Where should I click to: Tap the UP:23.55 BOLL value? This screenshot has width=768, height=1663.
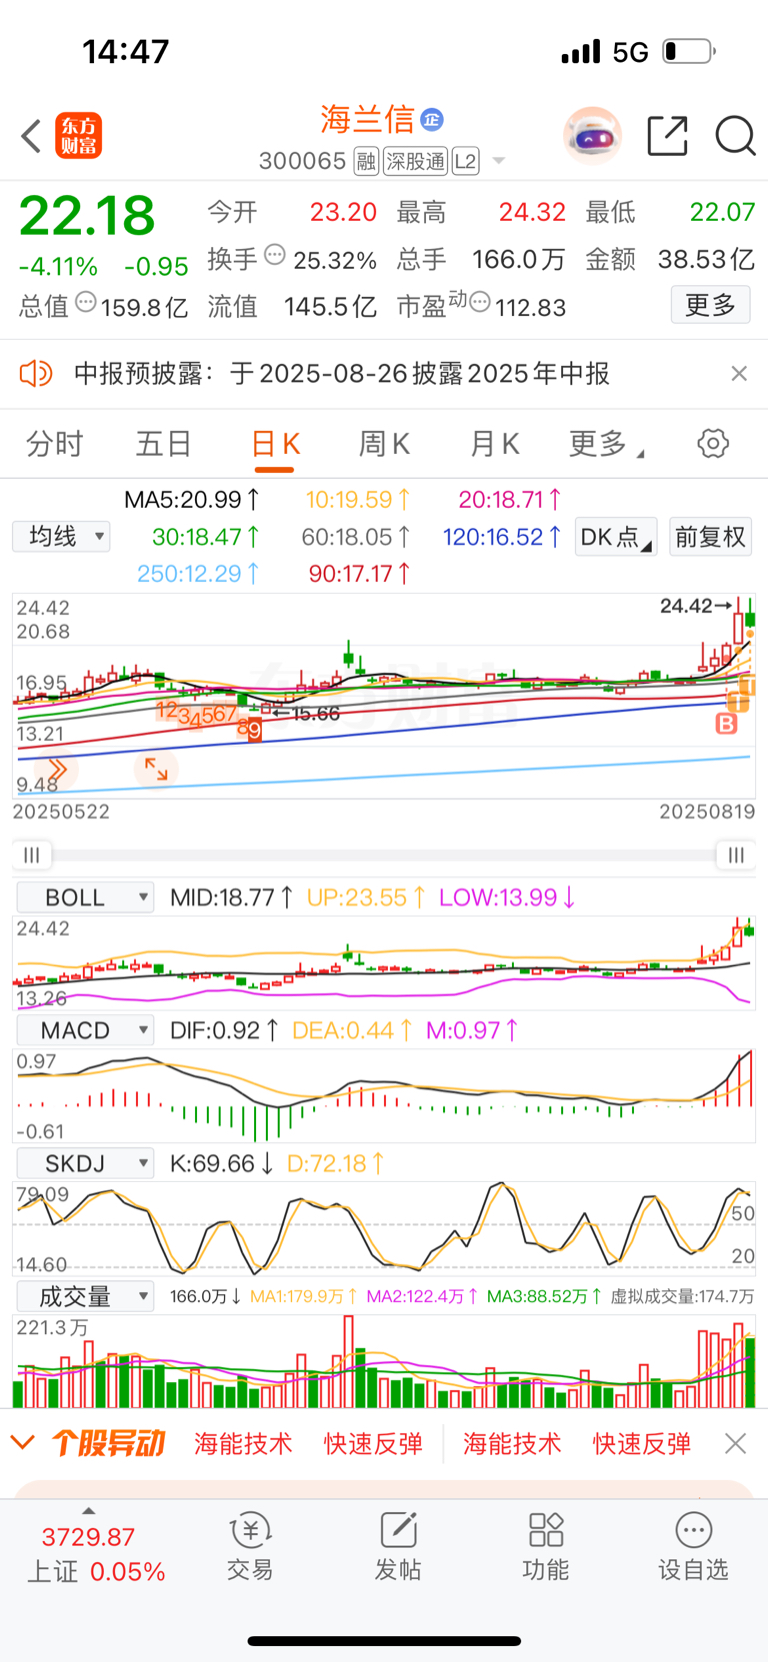coord(366,897)
